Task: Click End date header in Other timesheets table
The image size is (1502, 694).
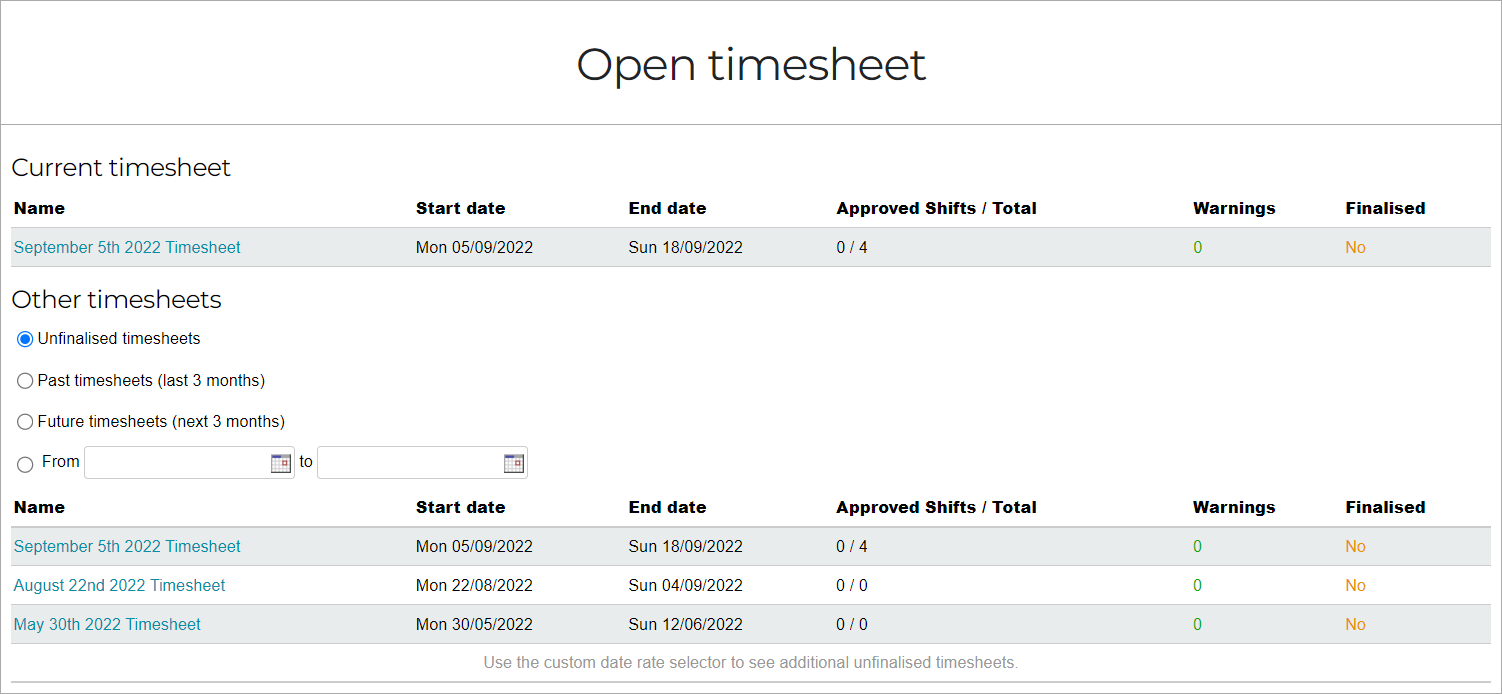Action: click(667, 507)
